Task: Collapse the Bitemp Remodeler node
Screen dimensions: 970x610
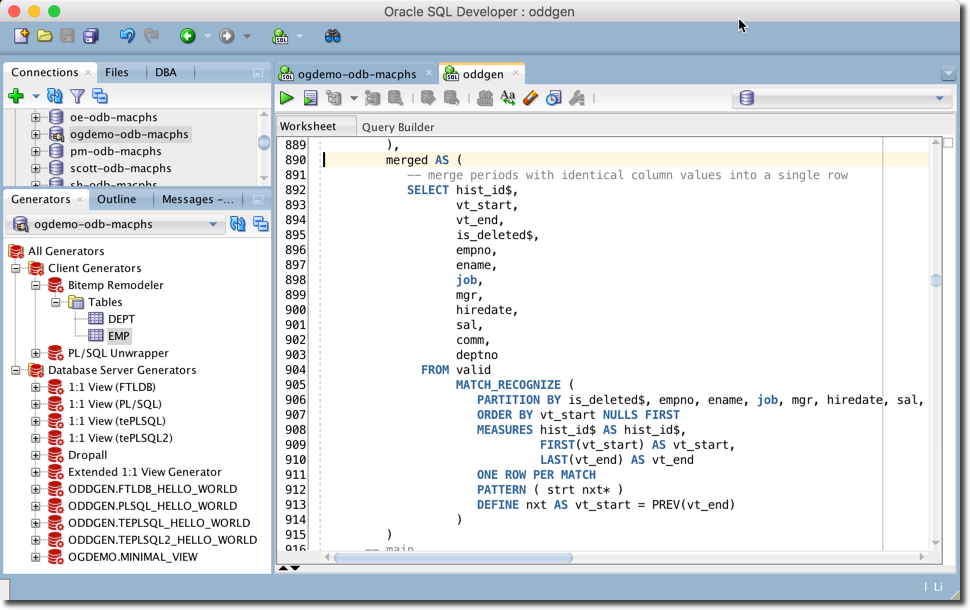Action: (x=36, y=285)
